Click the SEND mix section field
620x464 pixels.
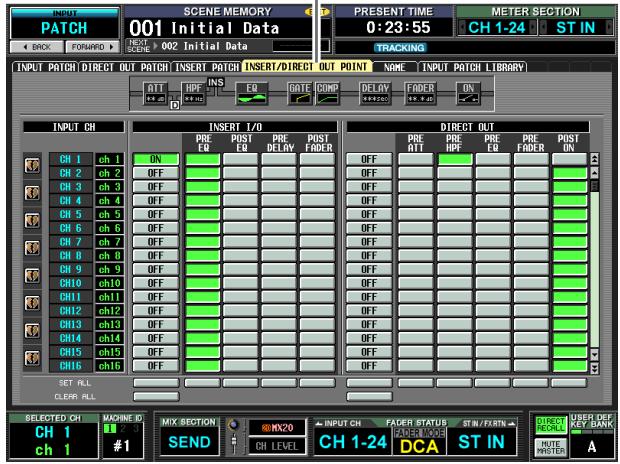tap(189, 442)
